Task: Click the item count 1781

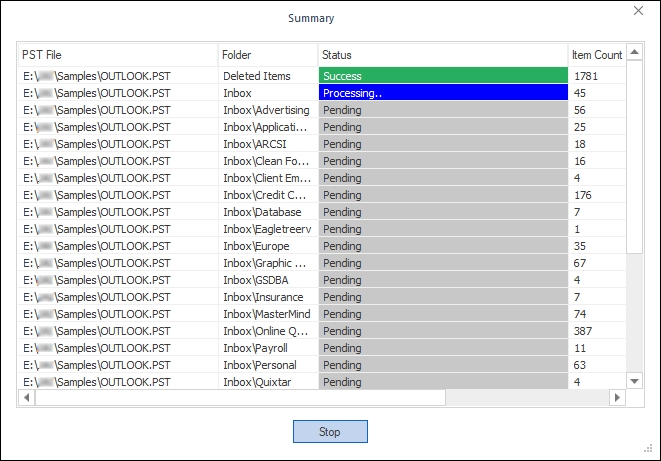Action: click(x=586, y=76)
